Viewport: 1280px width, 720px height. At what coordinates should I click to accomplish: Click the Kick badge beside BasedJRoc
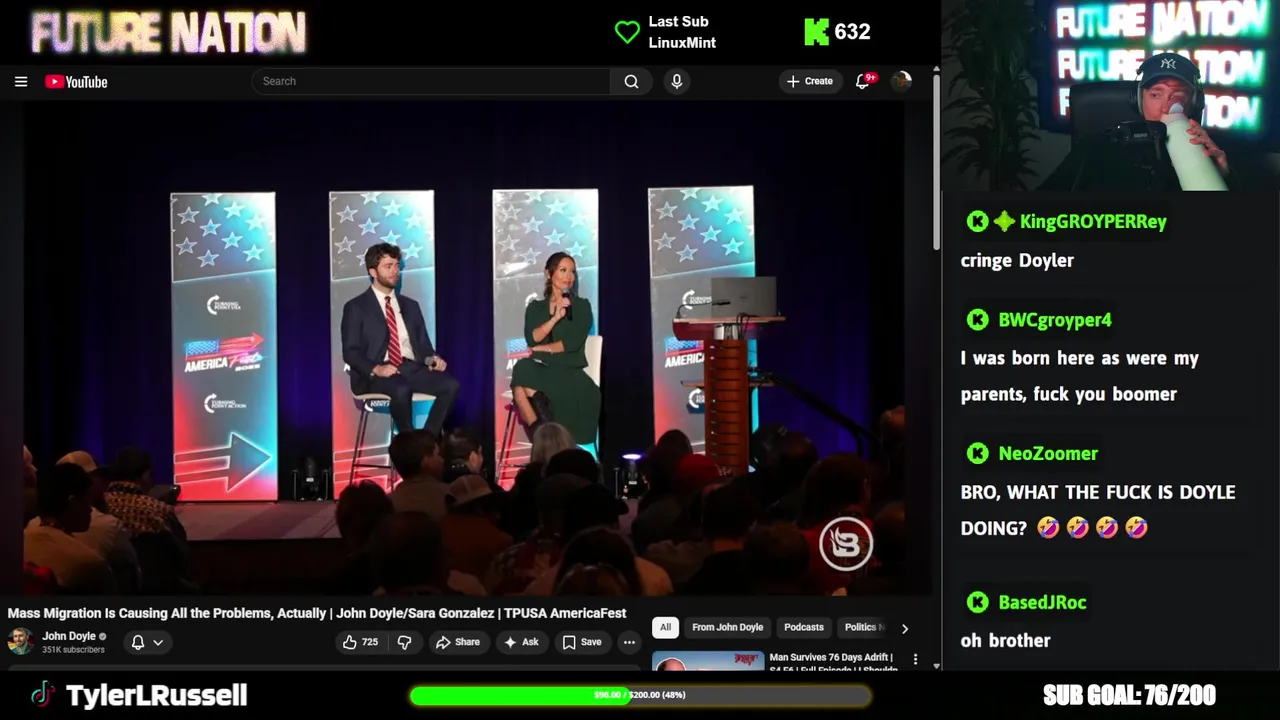pyautogui.click(x=977, y=602)
